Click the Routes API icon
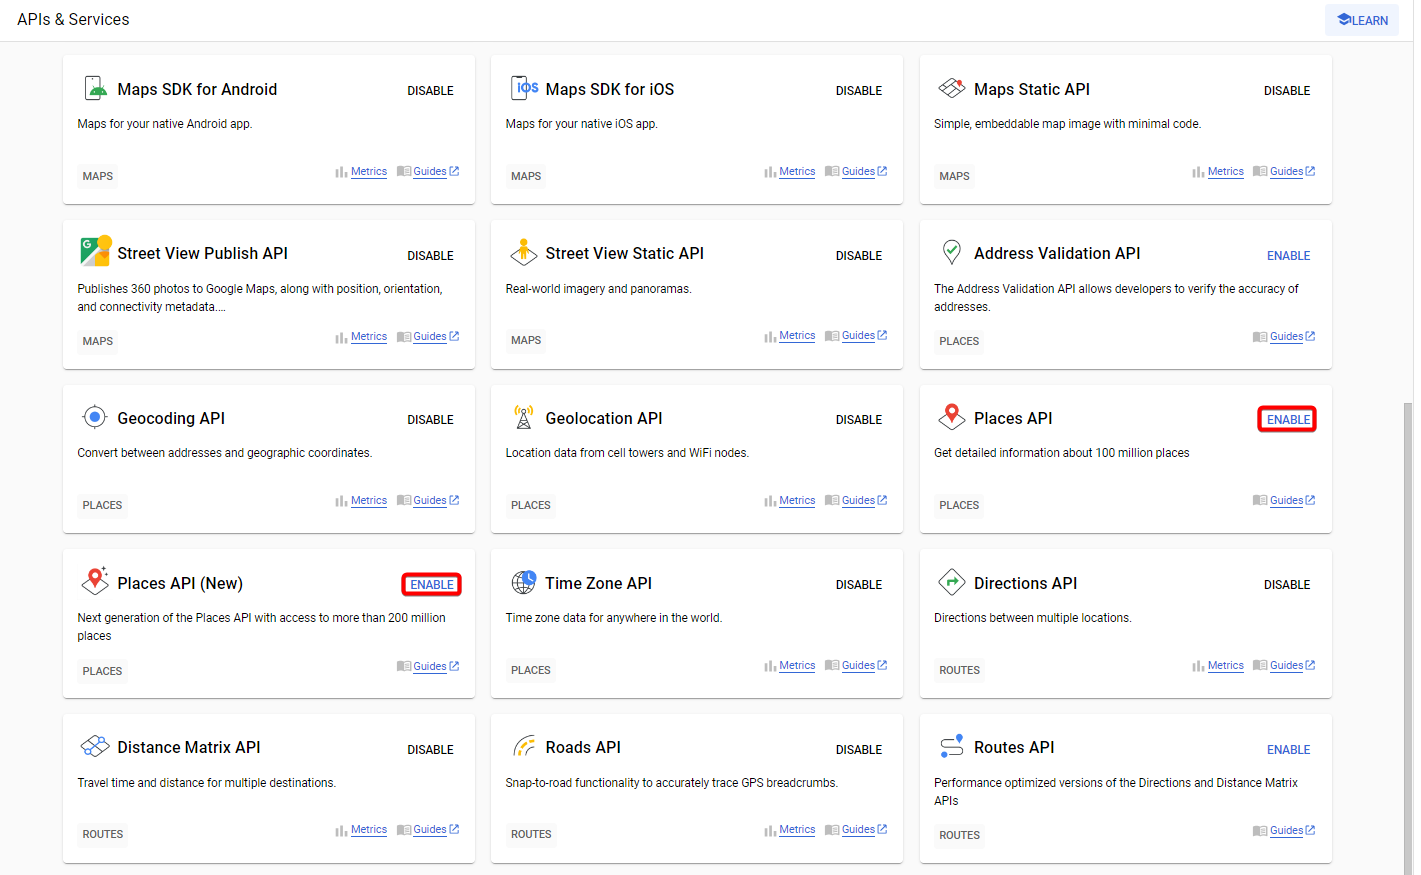The height and width of the screenshot is (875, 1421). 952,745
